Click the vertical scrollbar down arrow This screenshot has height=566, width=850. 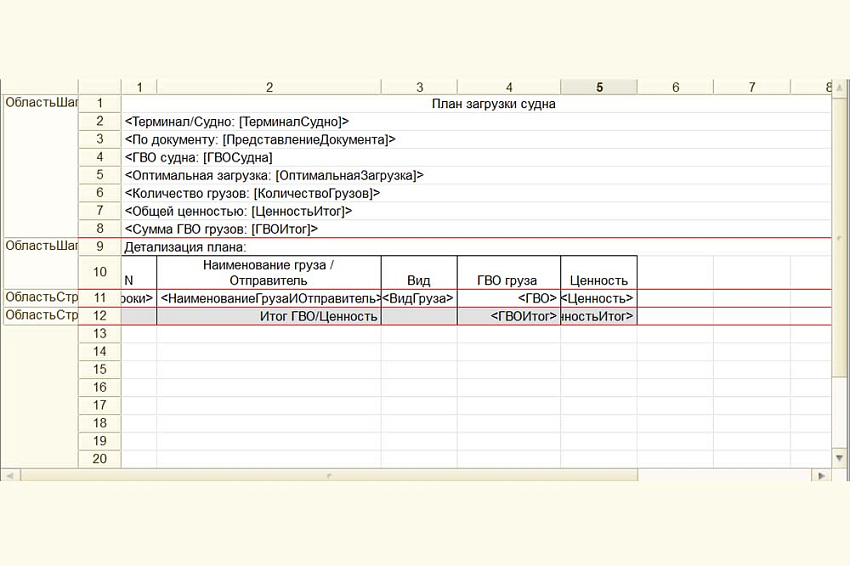840,458
